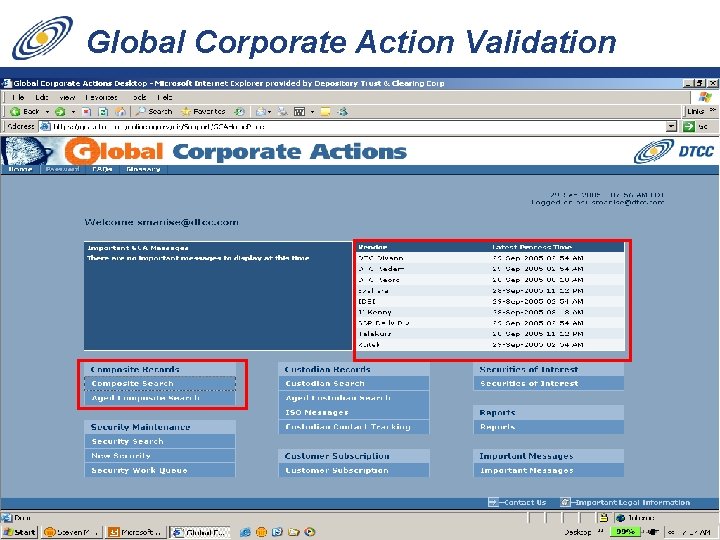Open the Password navigation tab
The image size is (720, 540).
(x=62, y=169)
